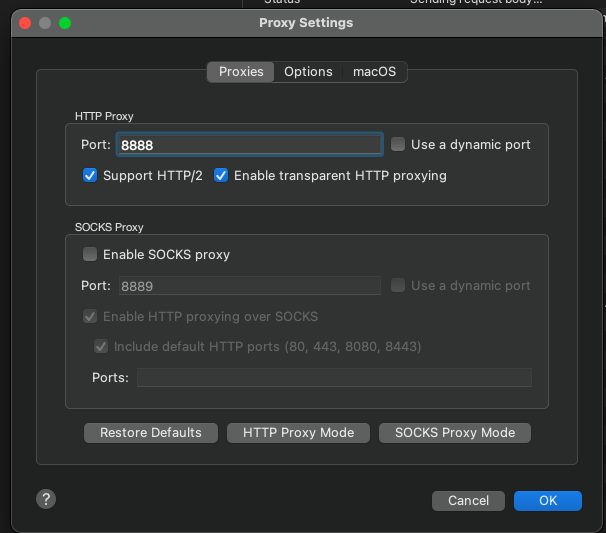Toggle Enable HTTP proxying over SOCKS
This screenshot has width=606, height=533.
click(90, 317)
